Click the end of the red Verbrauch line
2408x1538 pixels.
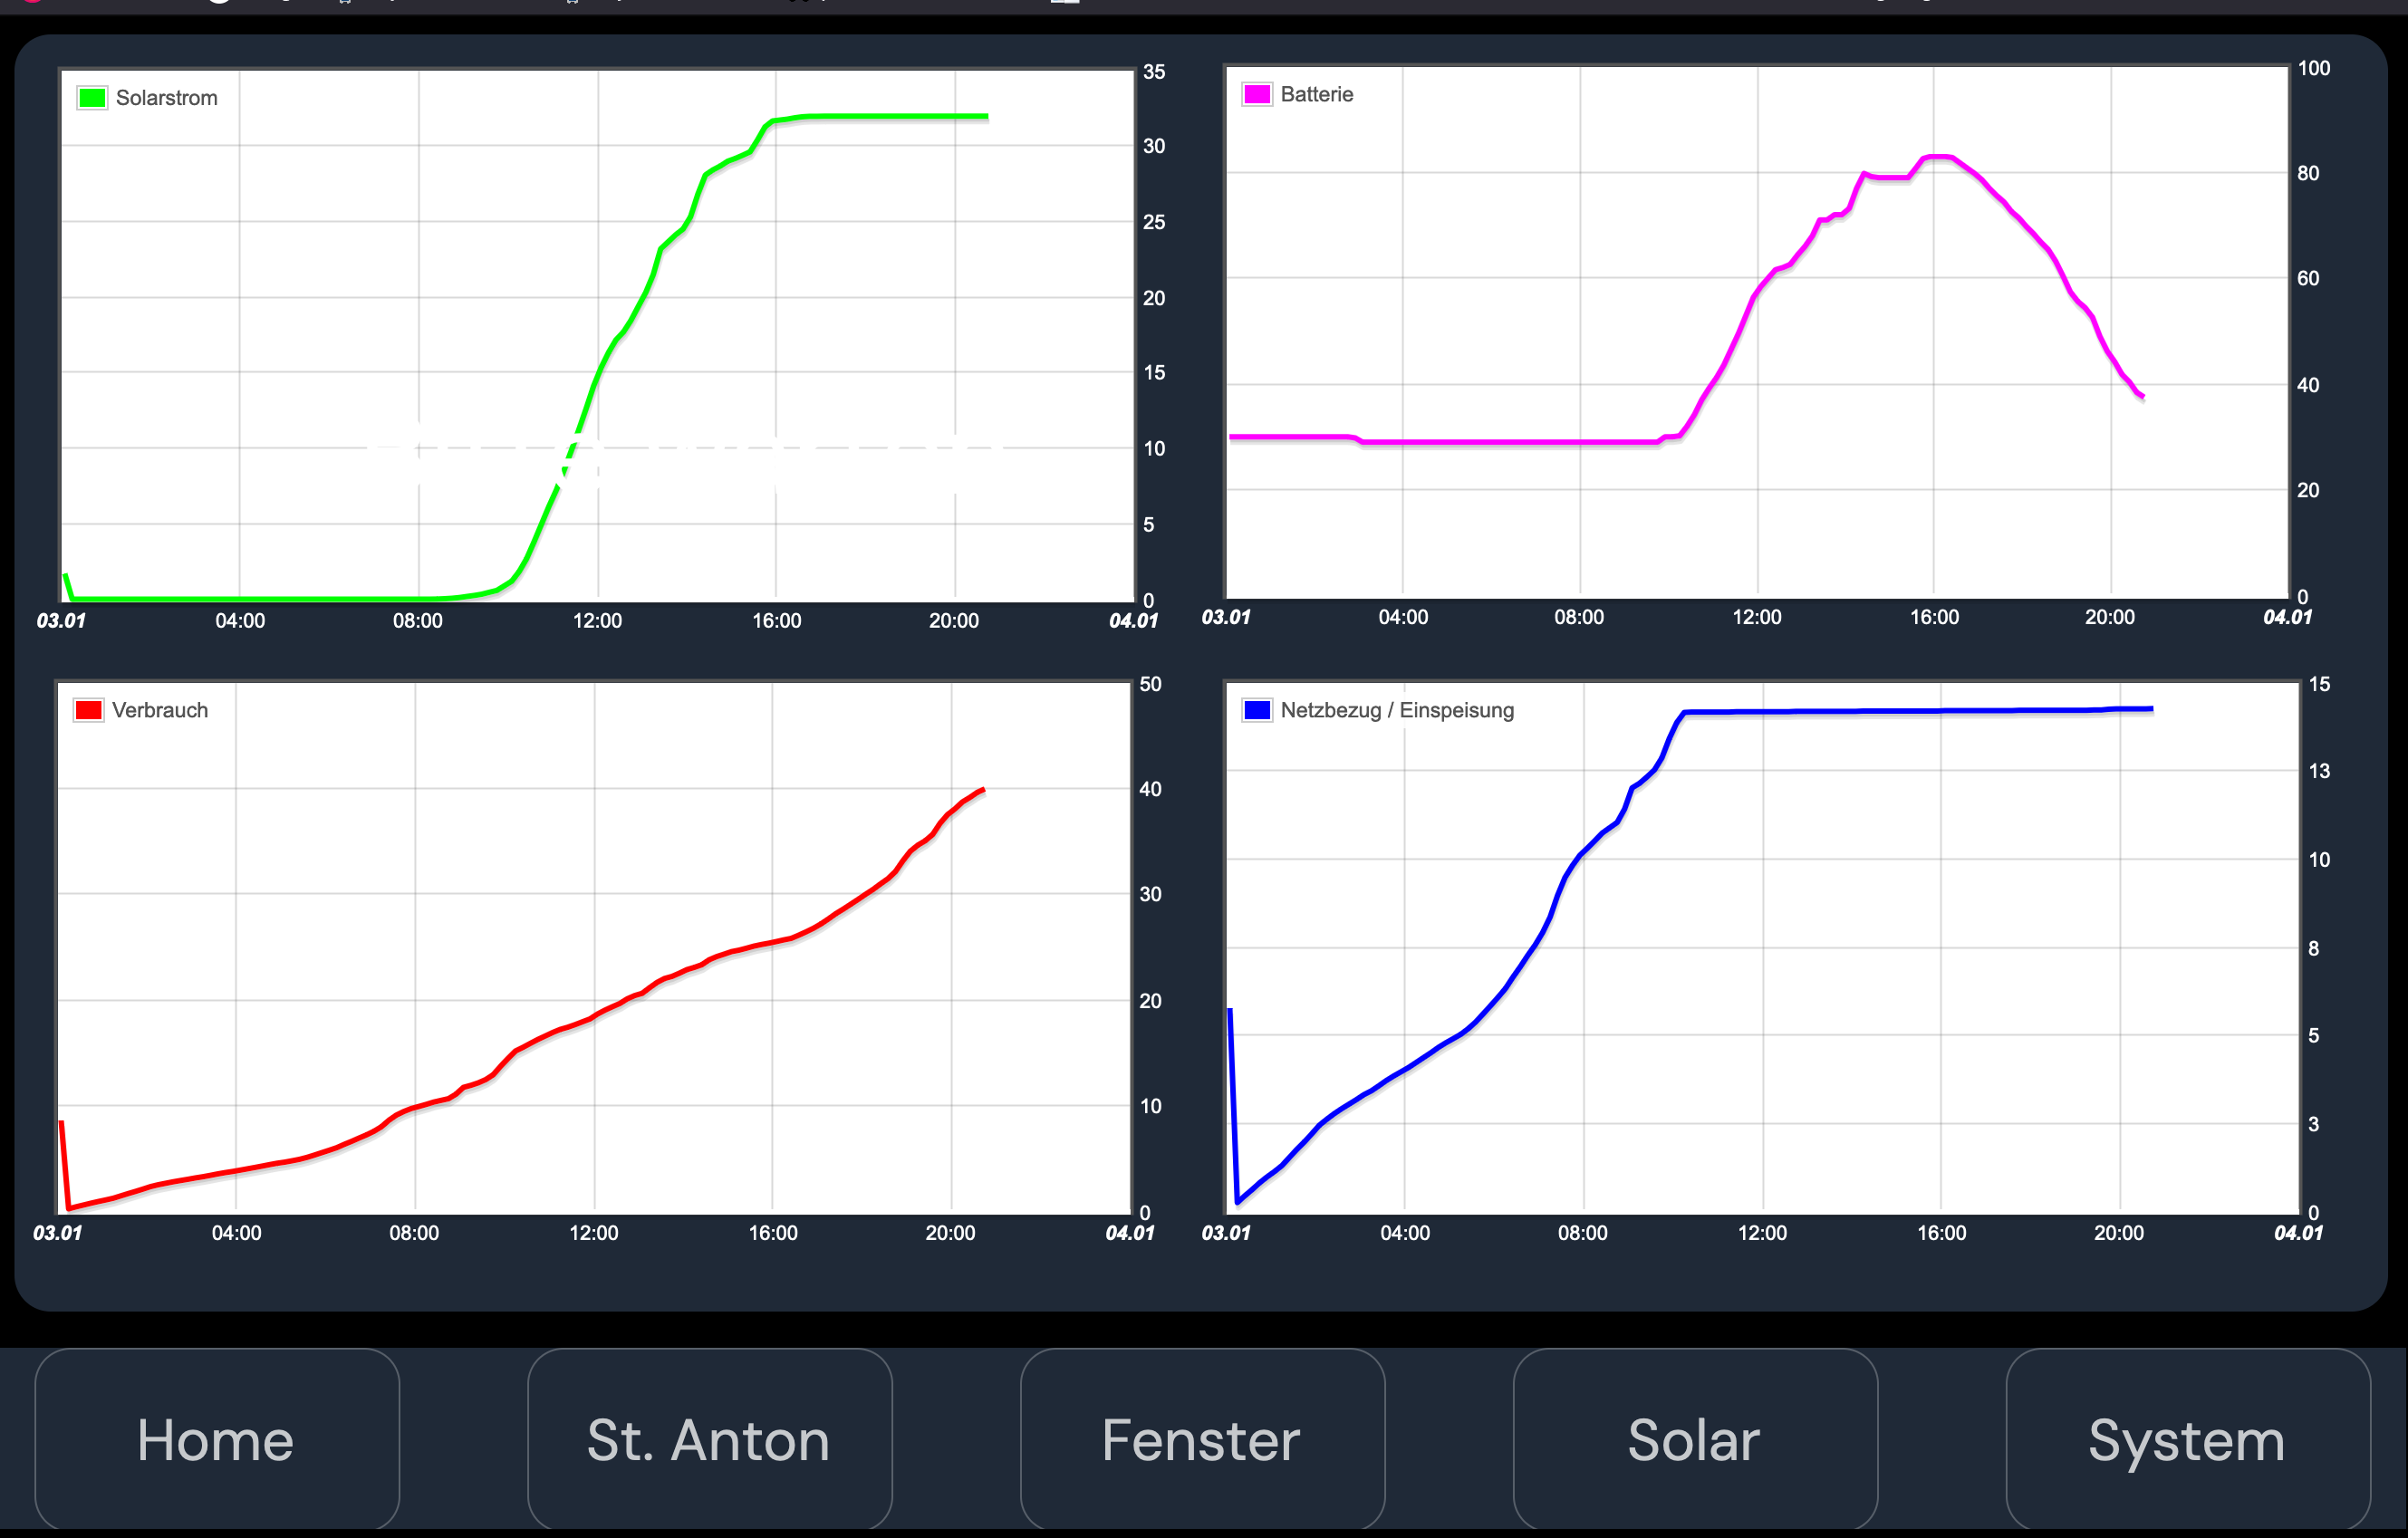983,790
